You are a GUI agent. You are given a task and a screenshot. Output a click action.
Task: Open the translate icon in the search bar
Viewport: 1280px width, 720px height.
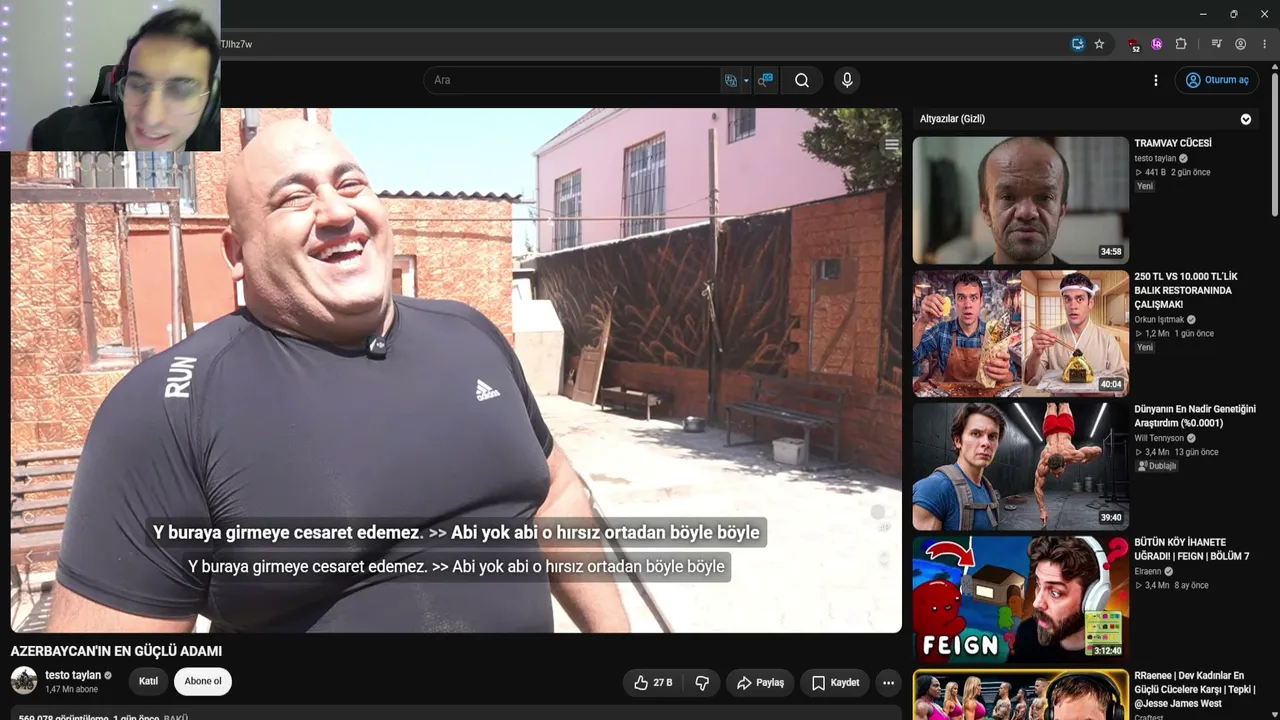click(731, 80)
